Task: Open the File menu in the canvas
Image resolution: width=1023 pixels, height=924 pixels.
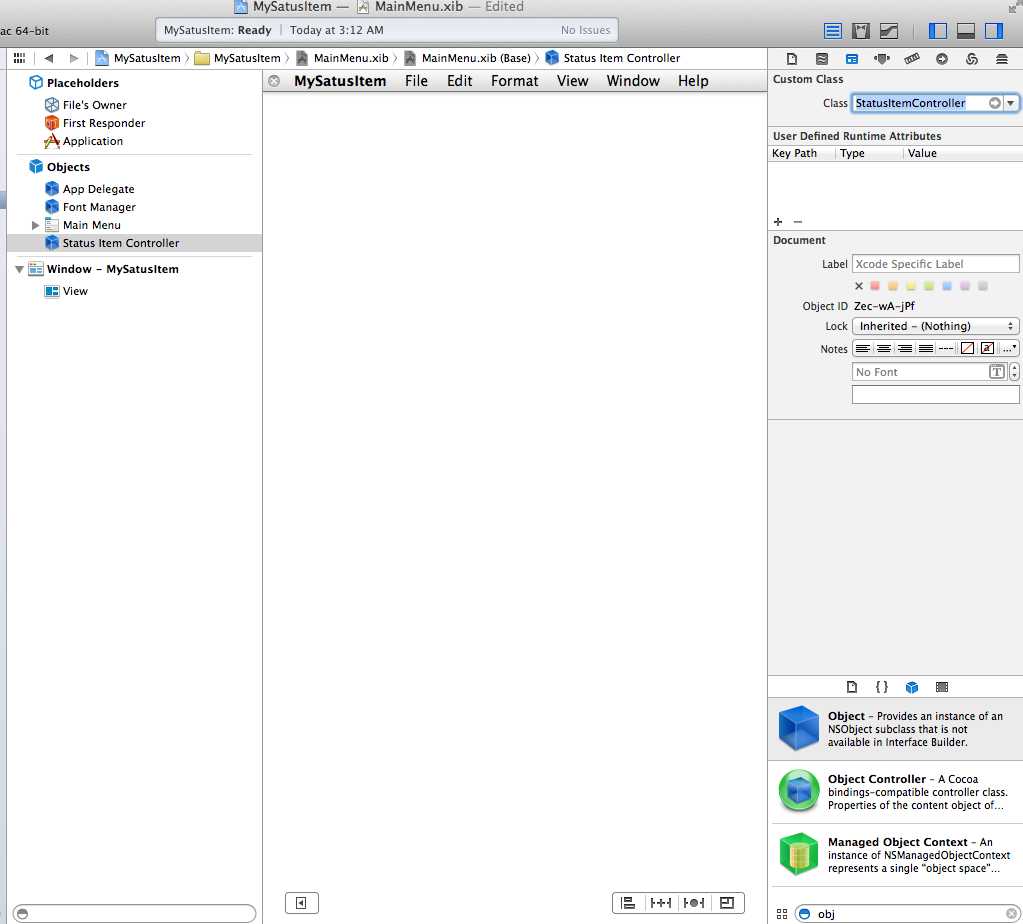Action: pyautogui.click(x=416, y=81)
